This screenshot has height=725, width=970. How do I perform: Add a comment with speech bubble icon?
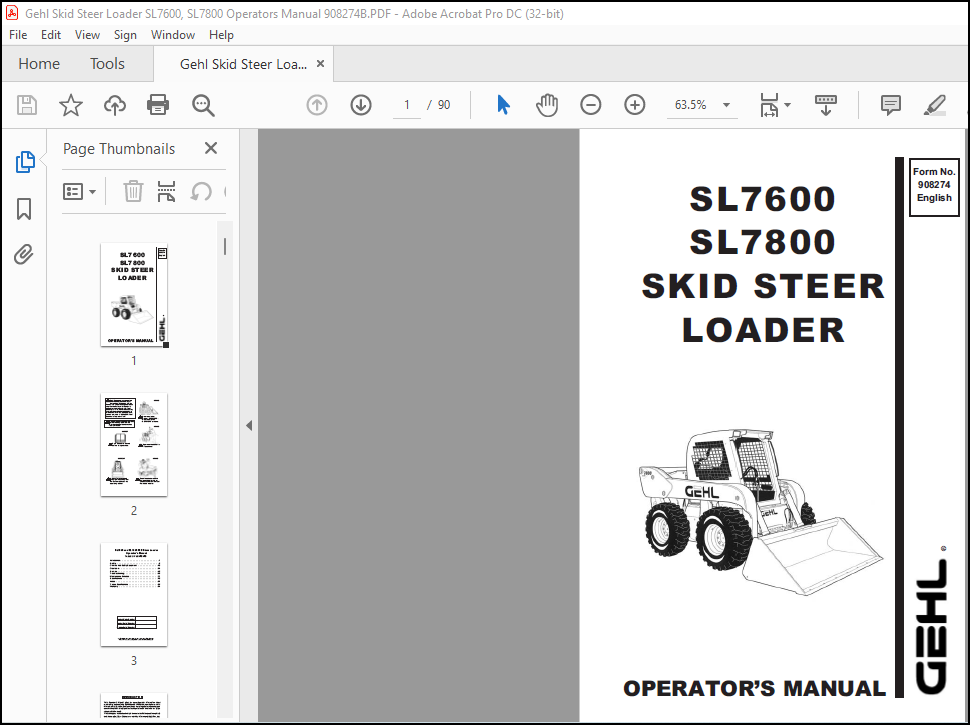point(890,105)
